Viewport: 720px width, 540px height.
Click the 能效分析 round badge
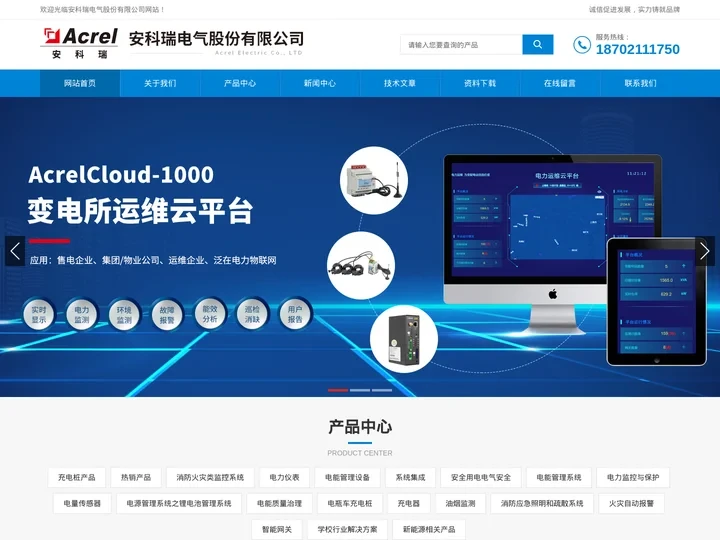tap(210, 314)
